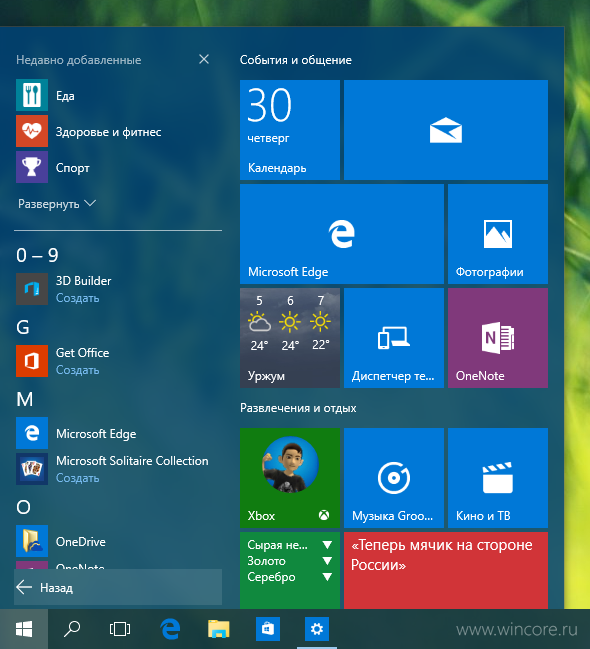Open the 3D Builder app icon

click(x=32, y=288)
